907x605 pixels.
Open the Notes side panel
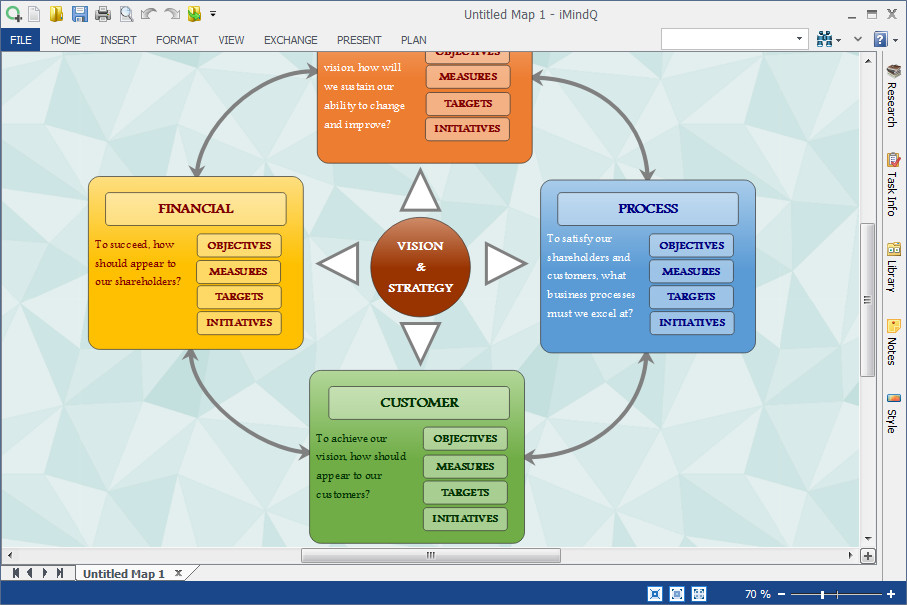point(893,342)
